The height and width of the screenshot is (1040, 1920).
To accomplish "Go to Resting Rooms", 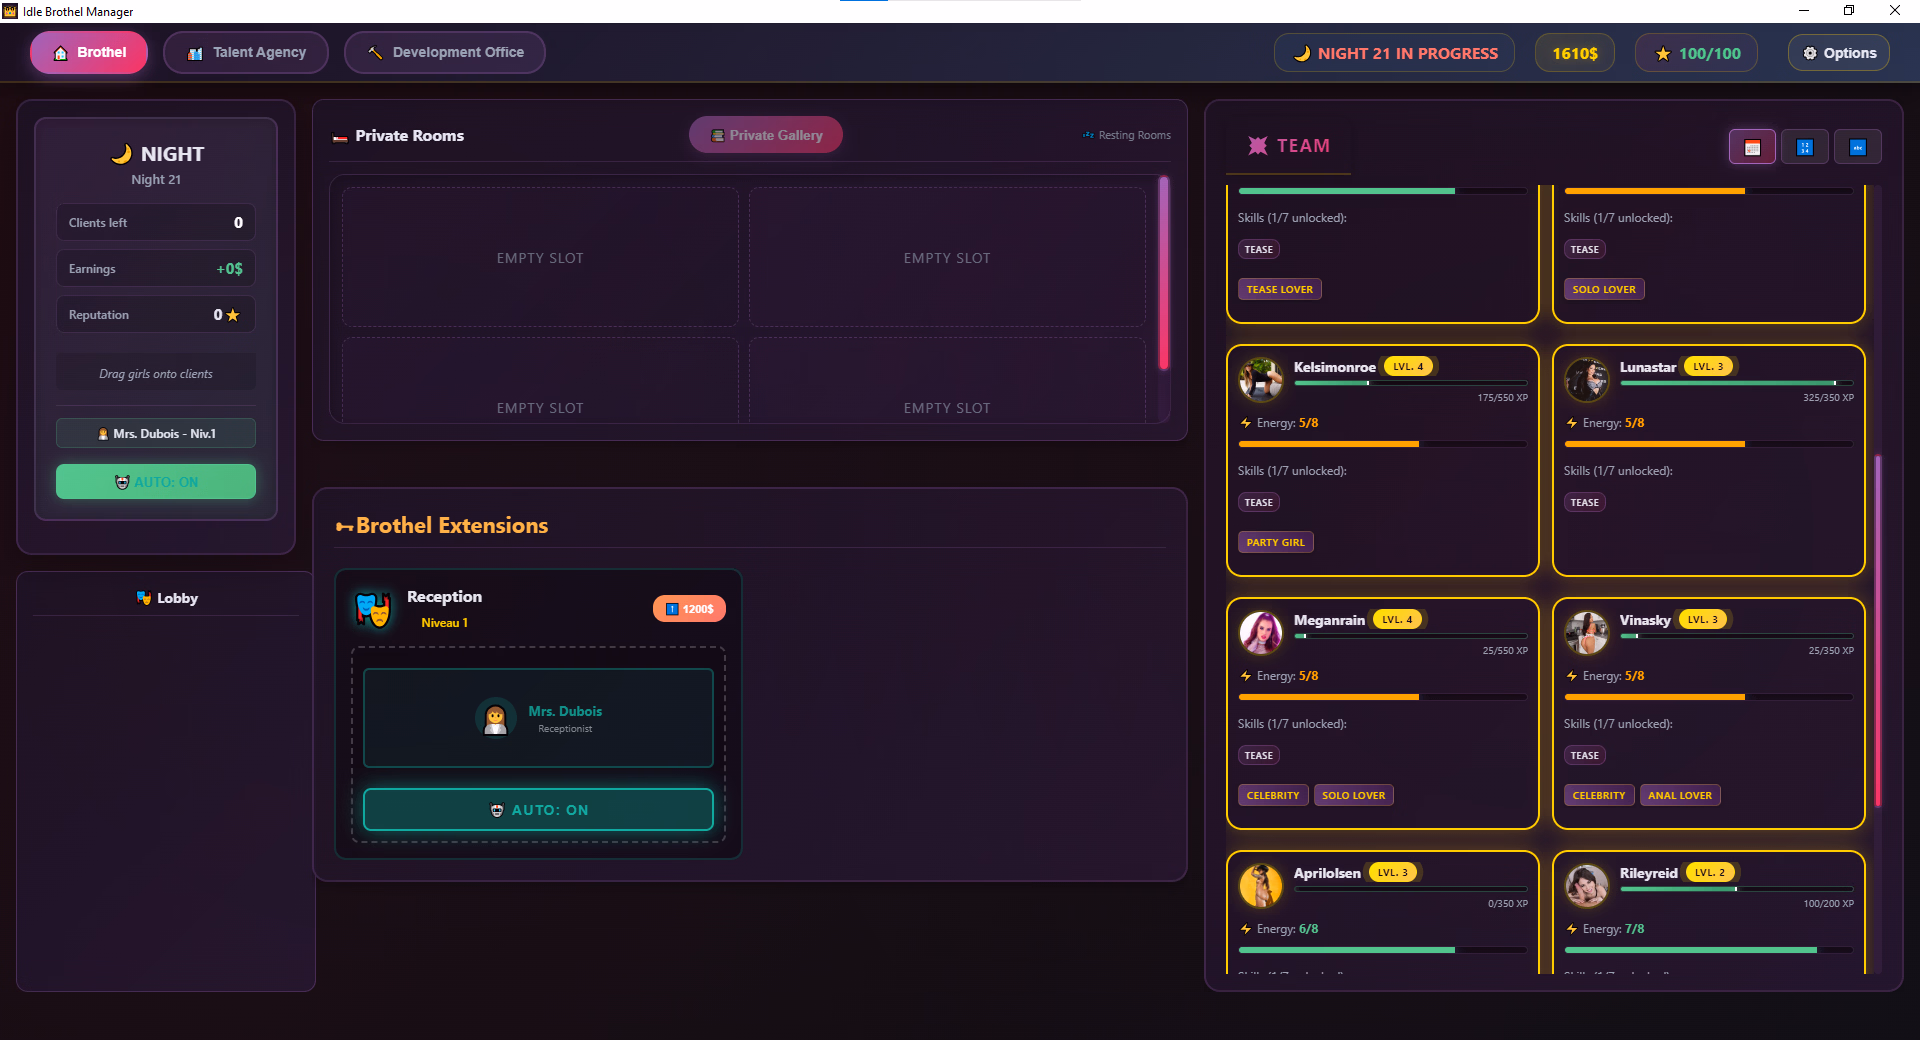I will (1127, 135).
